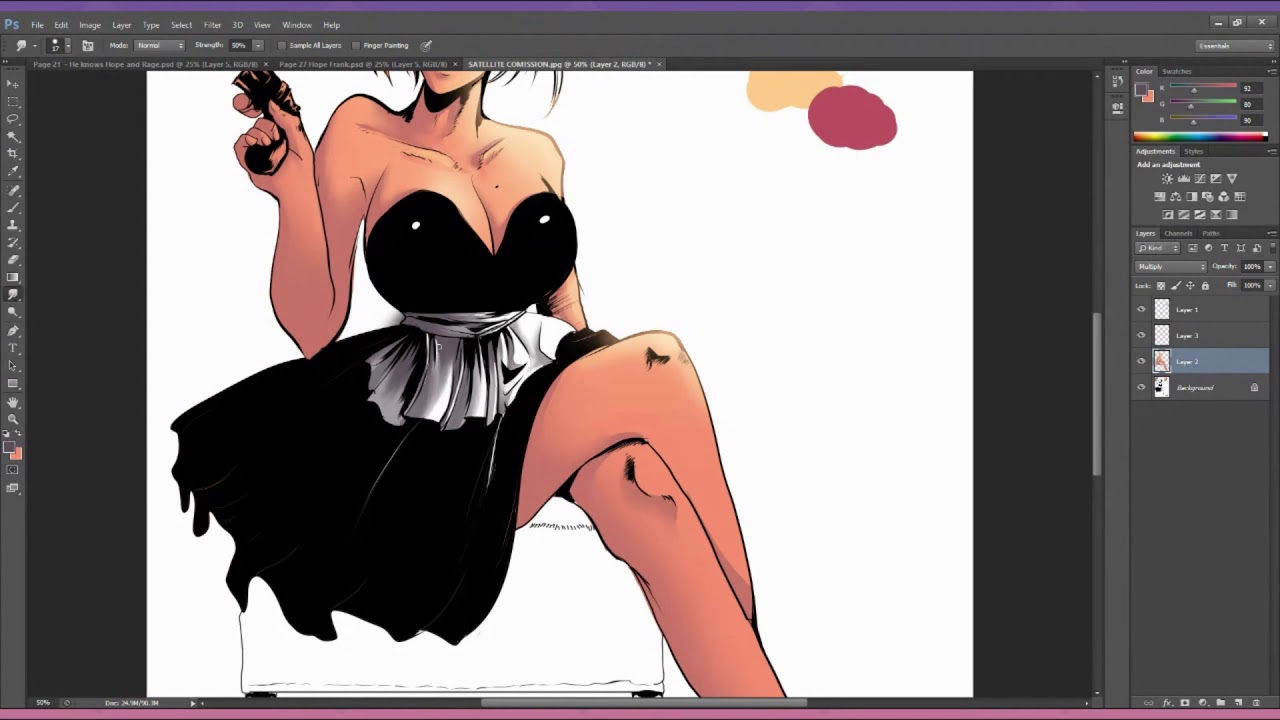The width and height of the screenshot is (1280, 720).
Task: Select the Lasso tool
Action: point(13,118)
